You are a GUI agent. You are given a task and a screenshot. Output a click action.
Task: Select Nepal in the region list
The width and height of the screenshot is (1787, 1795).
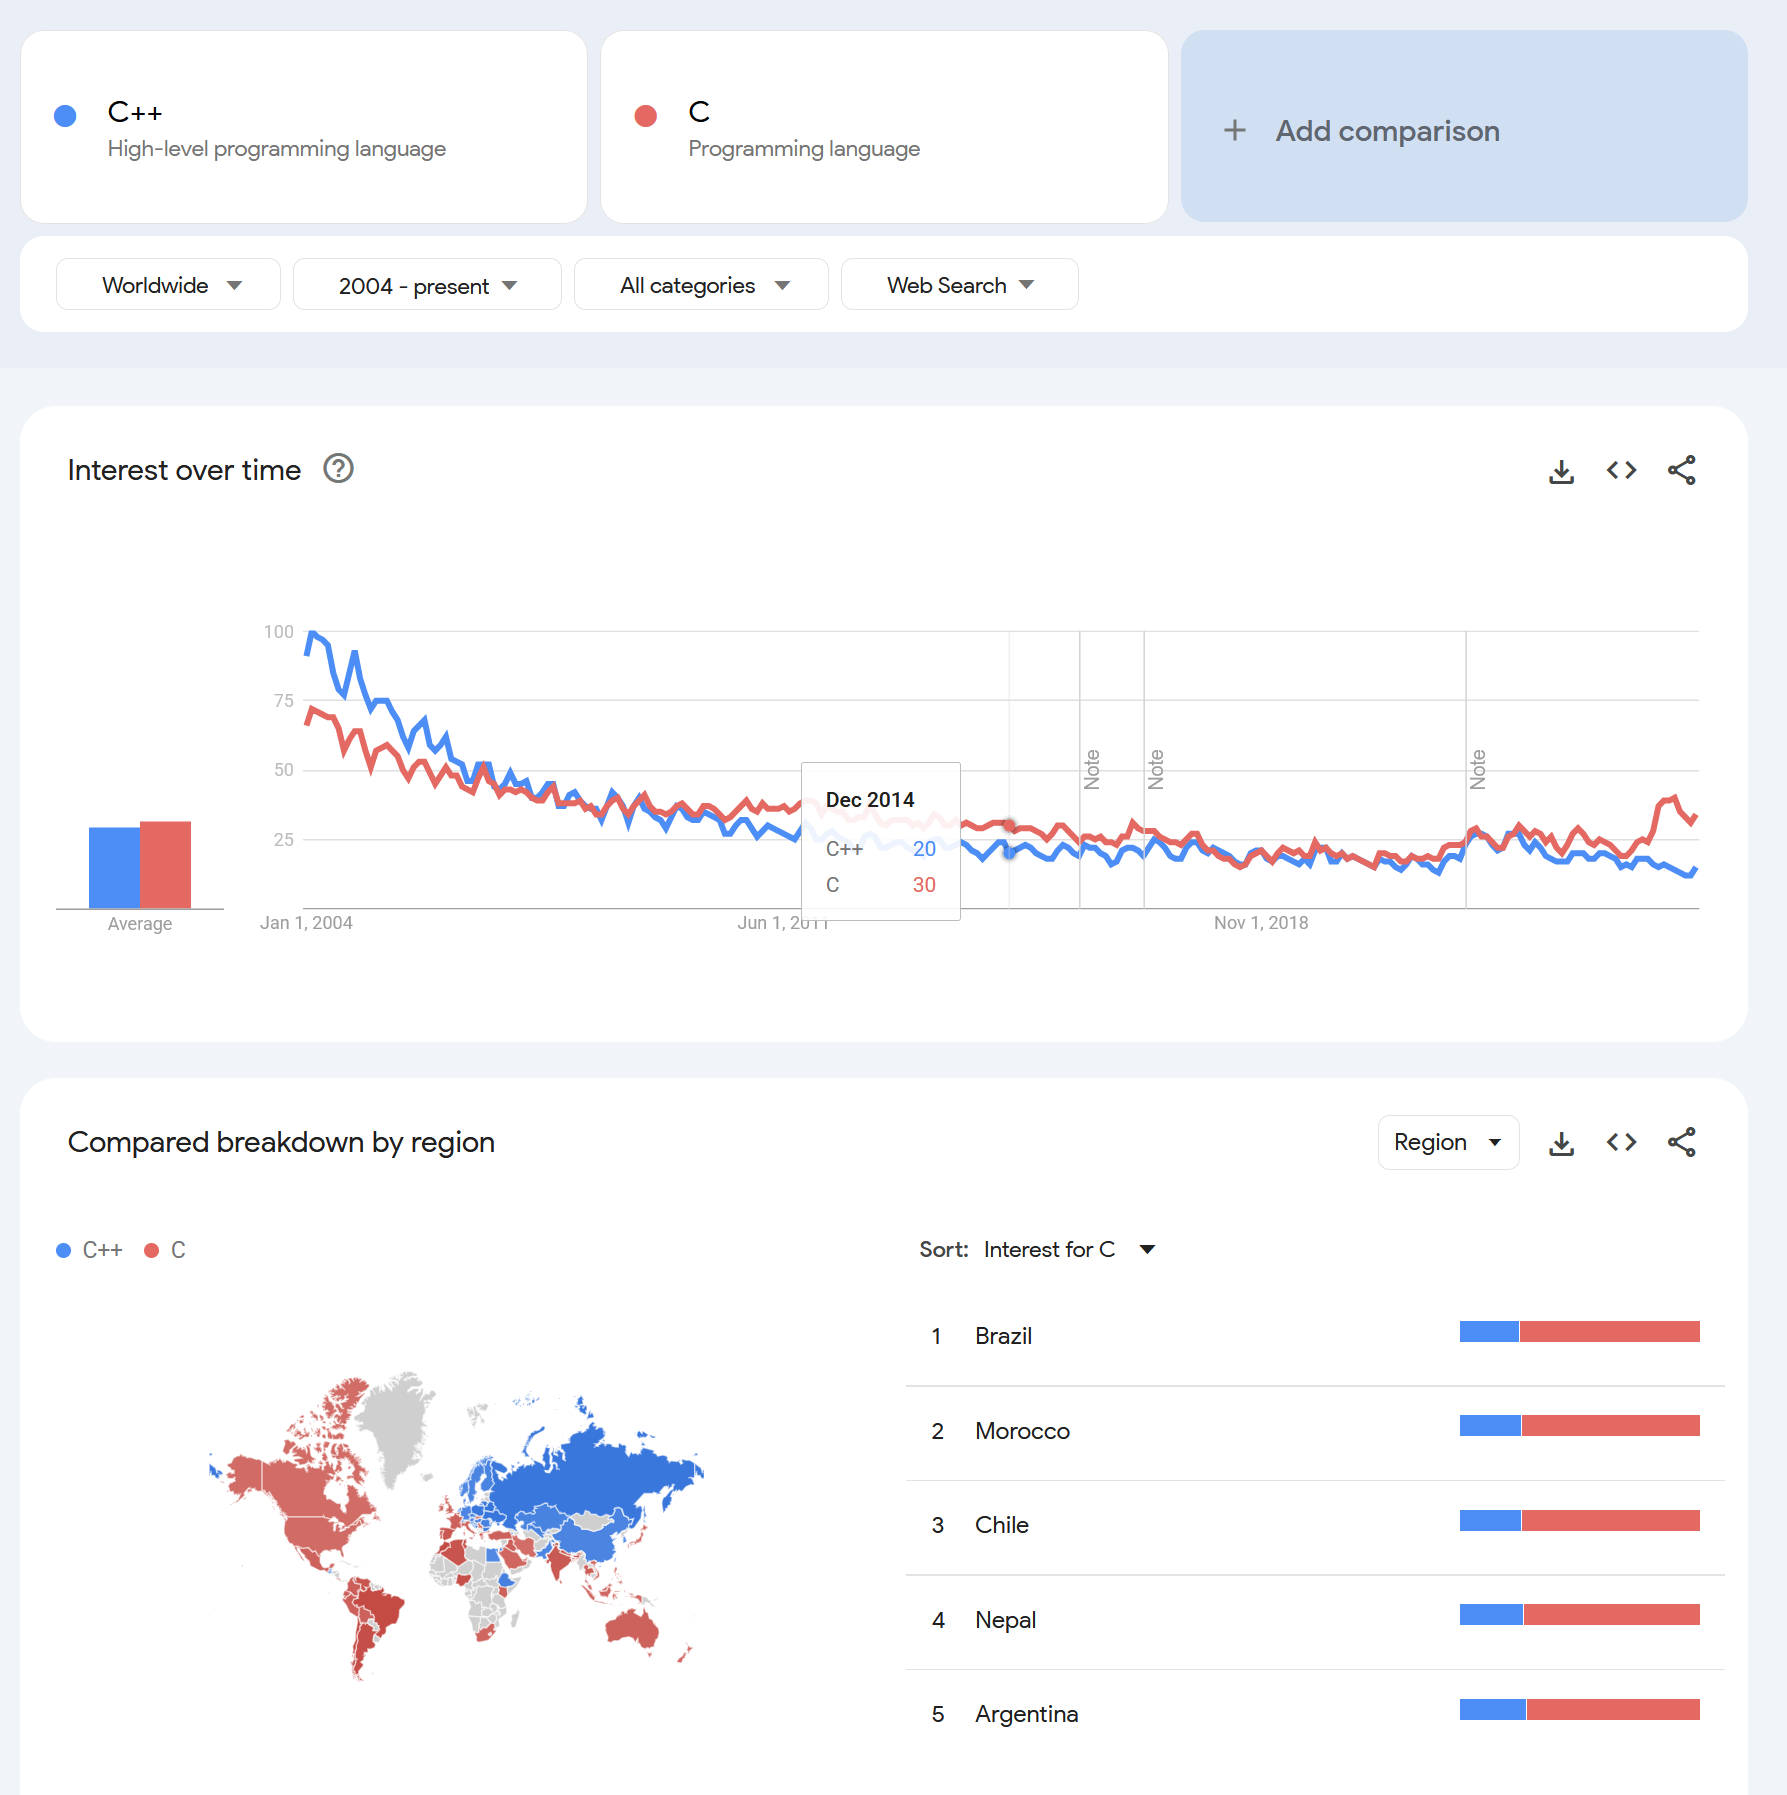click(1315, 1620)
